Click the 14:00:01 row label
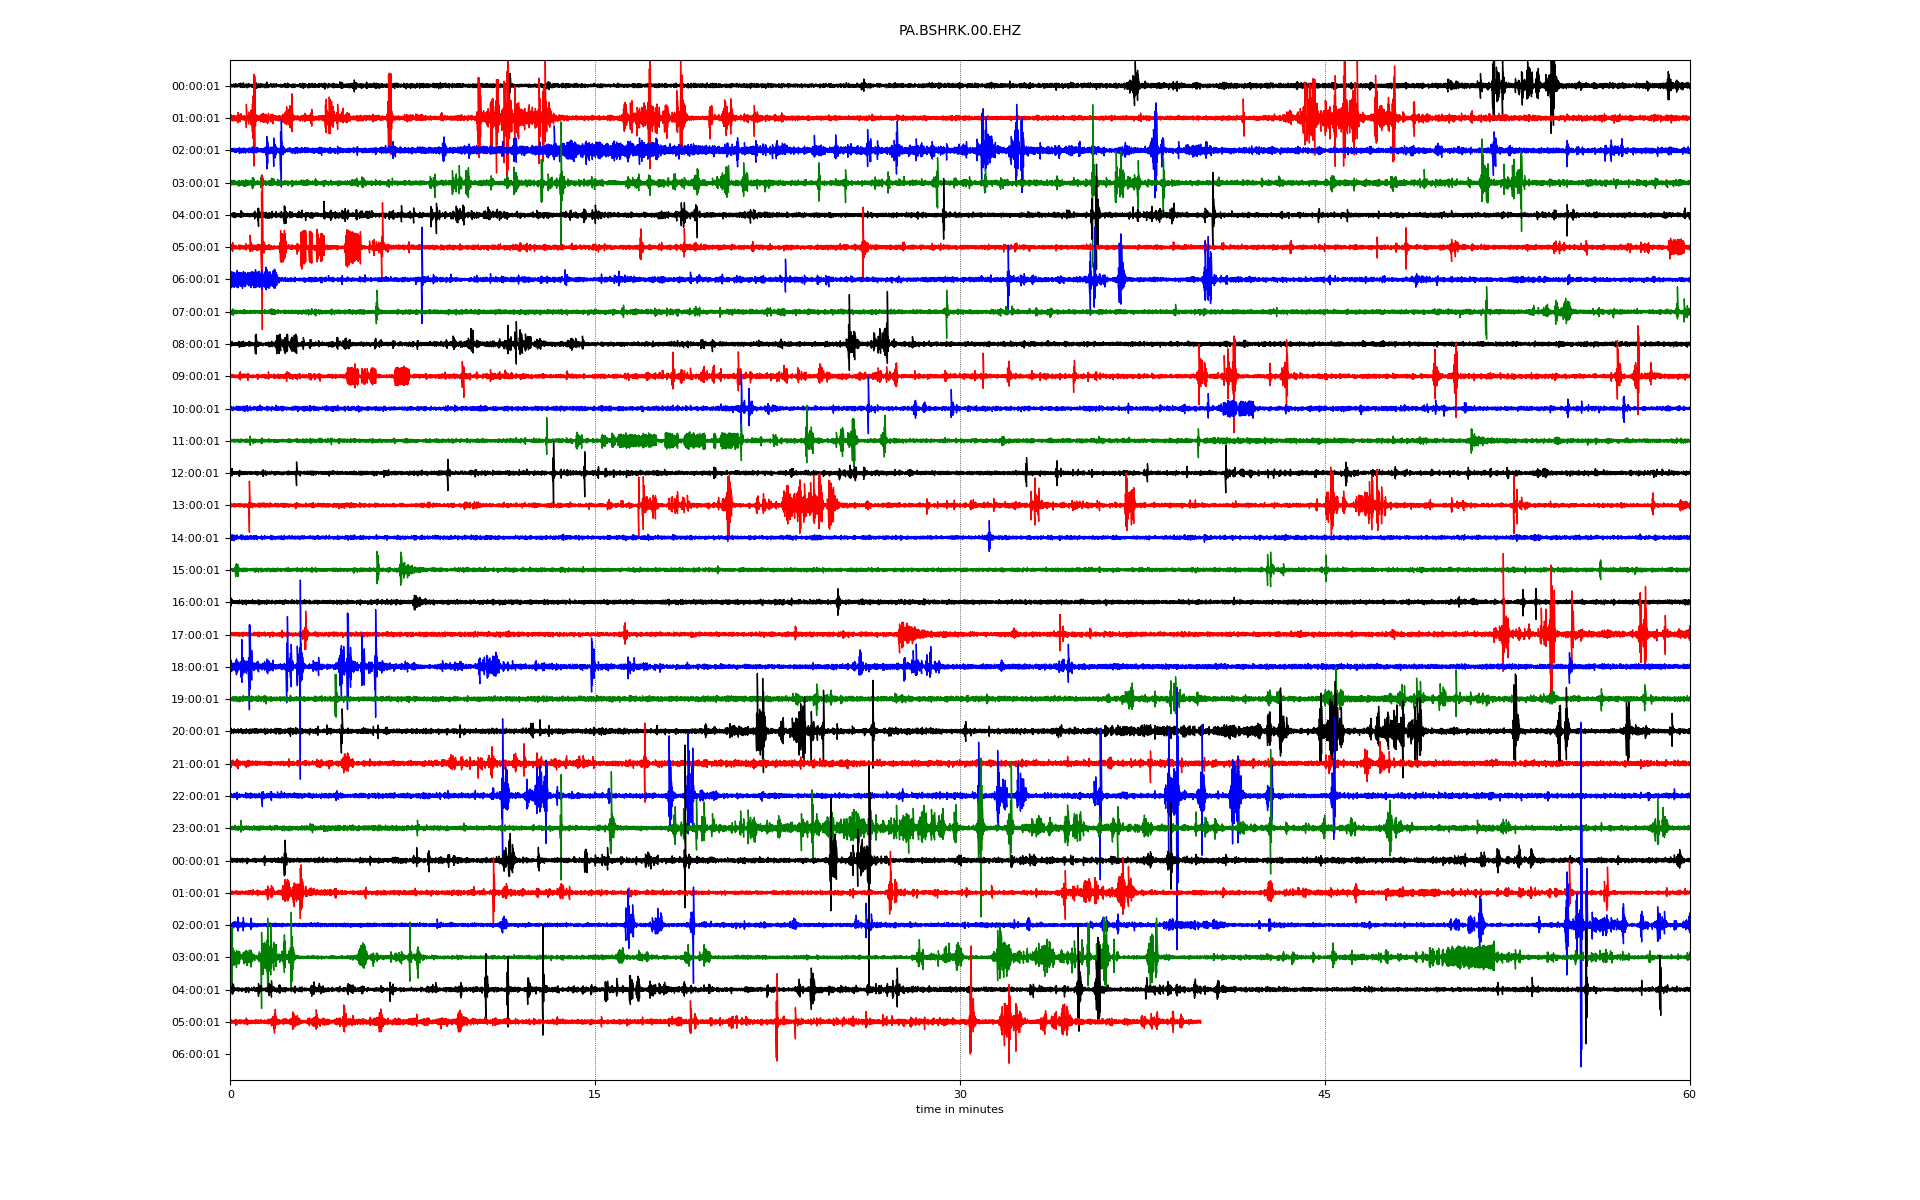The image size is (1920, 1200). tap(195, 539)
